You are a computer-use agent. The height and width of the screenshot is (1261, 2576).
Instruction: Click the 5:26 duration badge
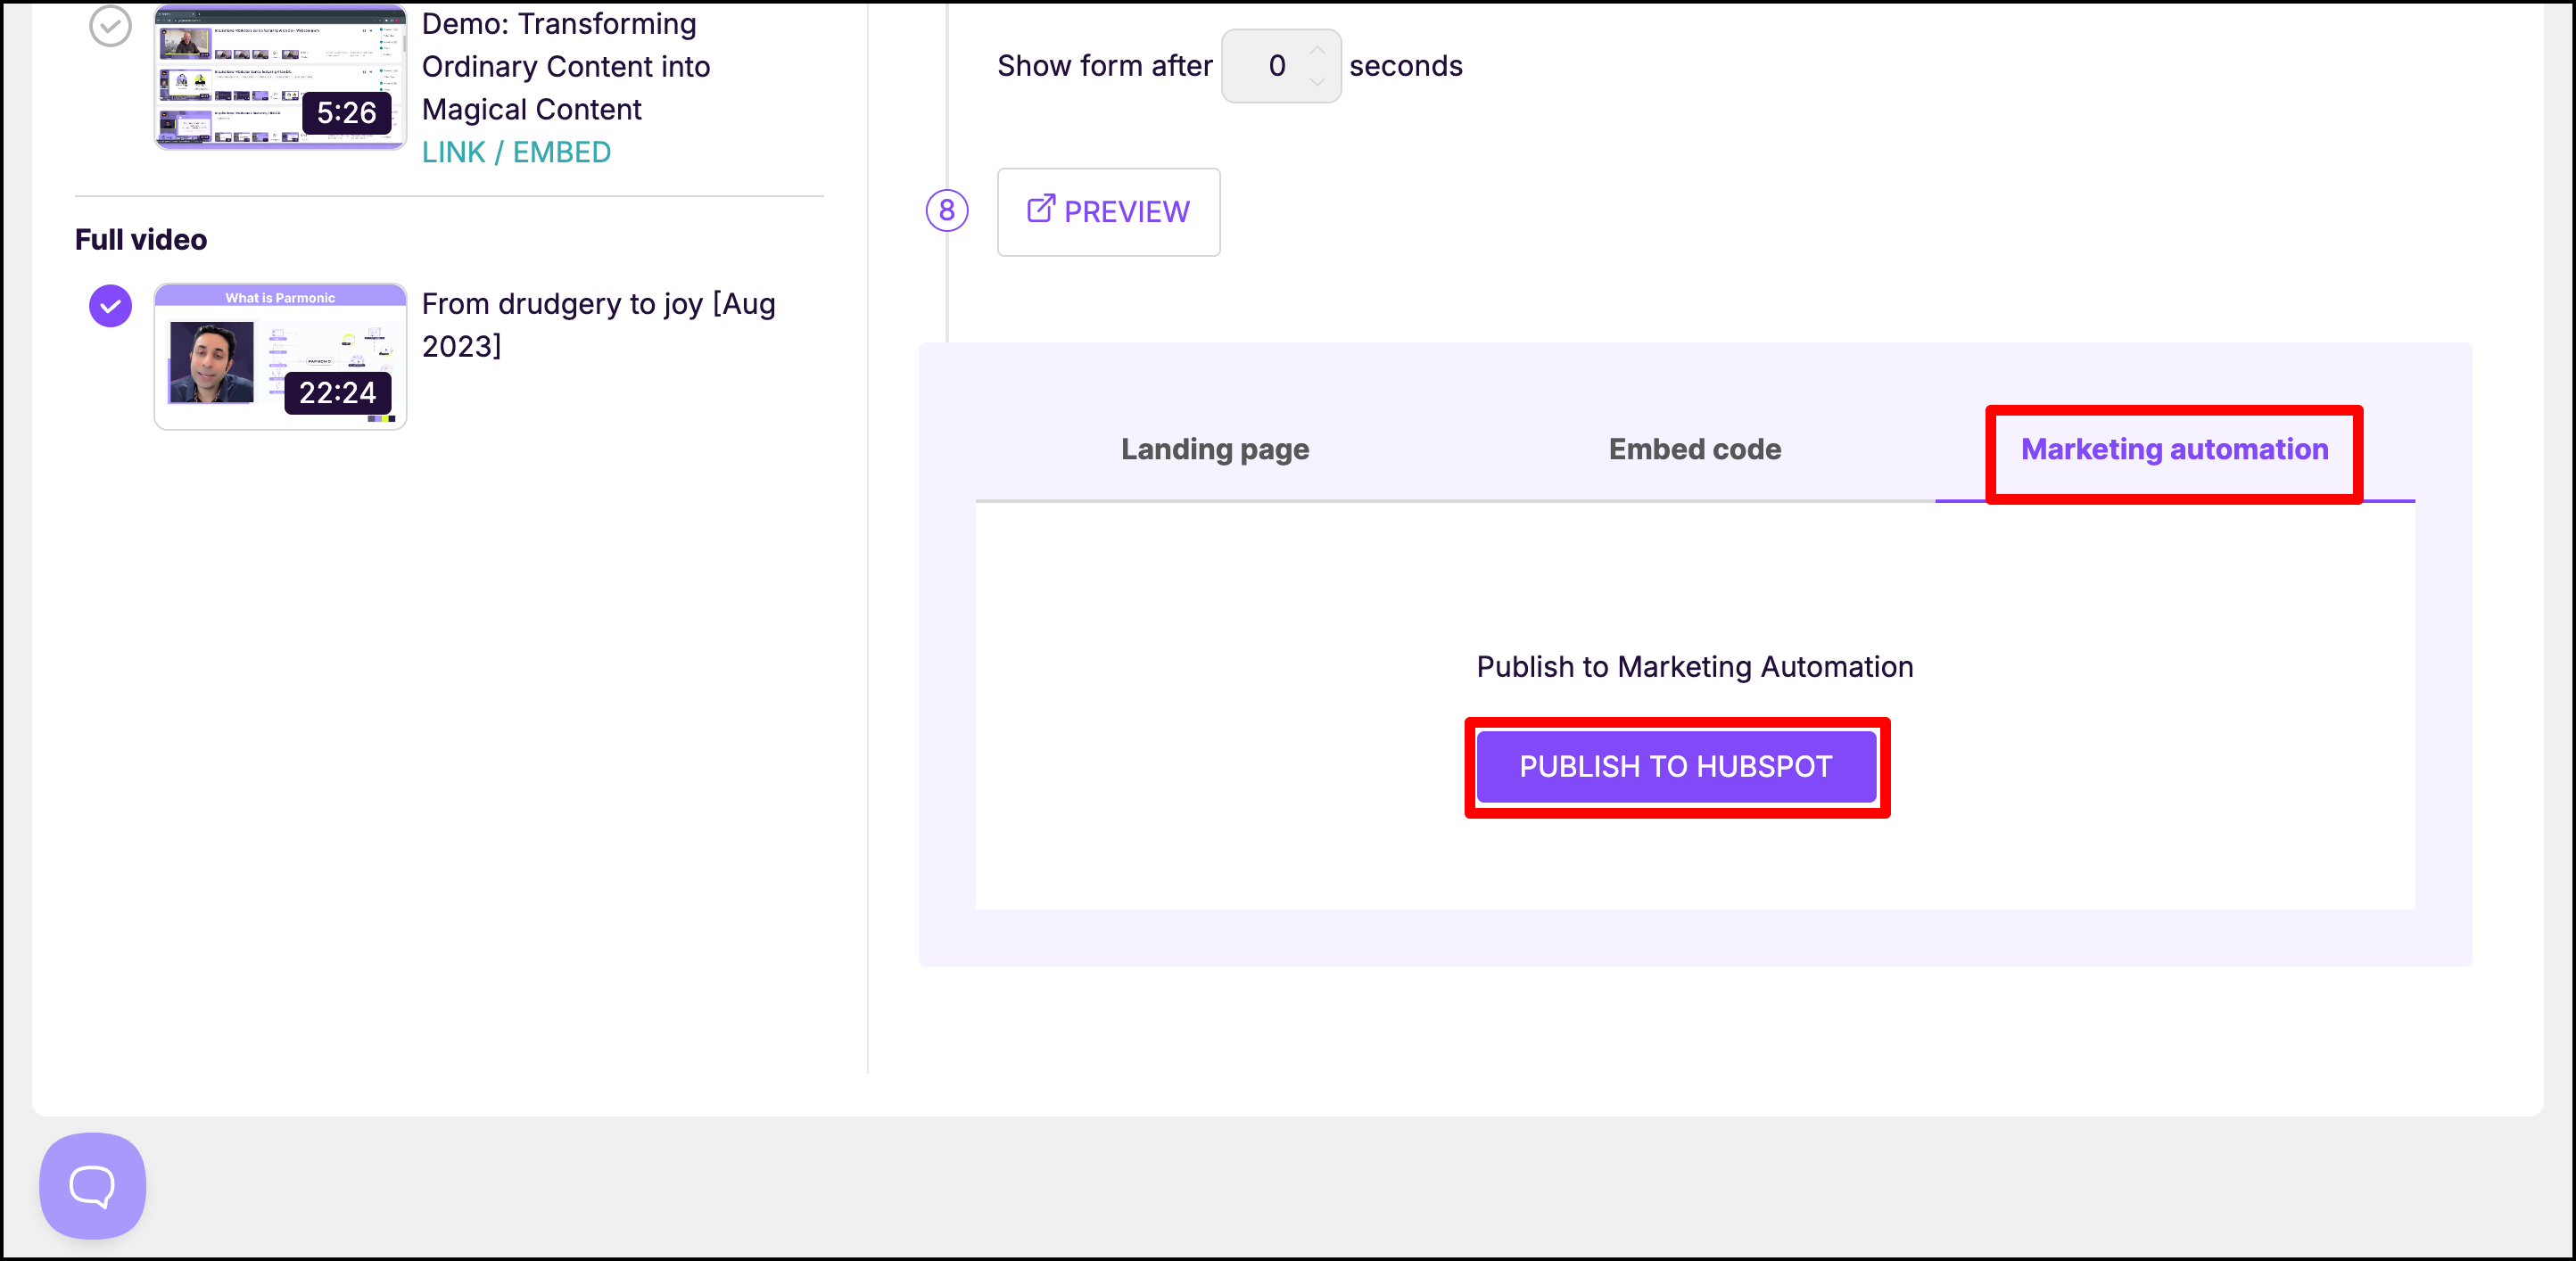point(346,113)
